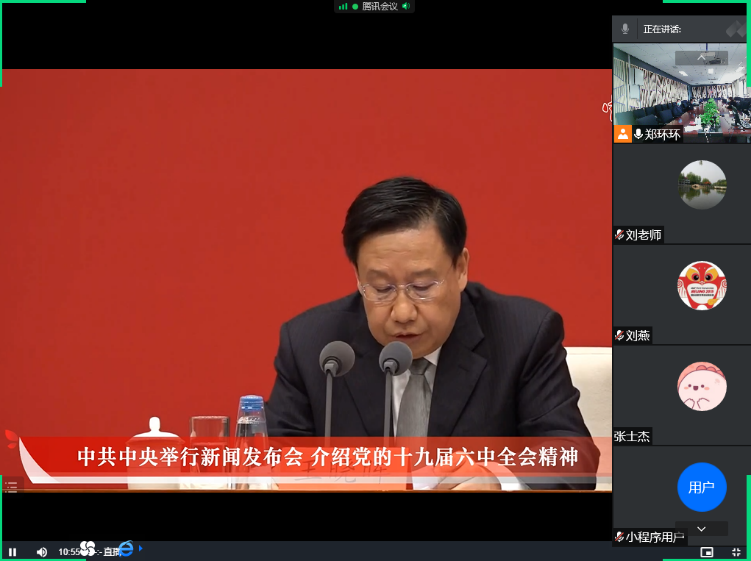Click the muted mic icon beside 刘燕
The image size is (751, 561).
(620, 335)
